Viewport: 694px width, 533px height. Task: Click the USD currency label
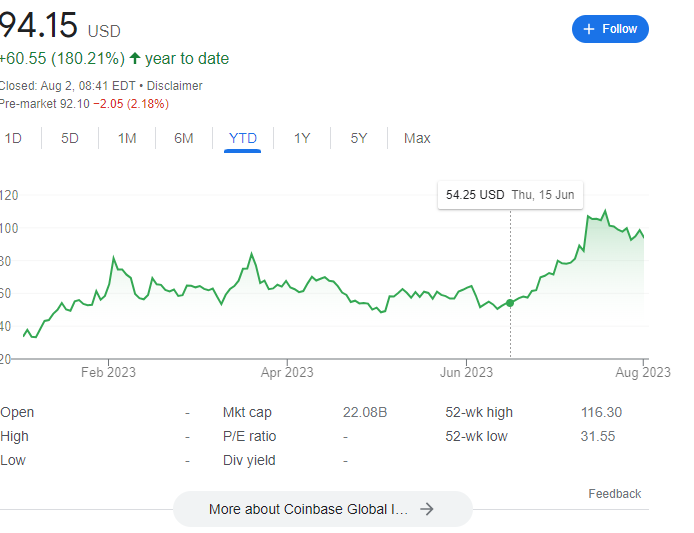point(104,31)
